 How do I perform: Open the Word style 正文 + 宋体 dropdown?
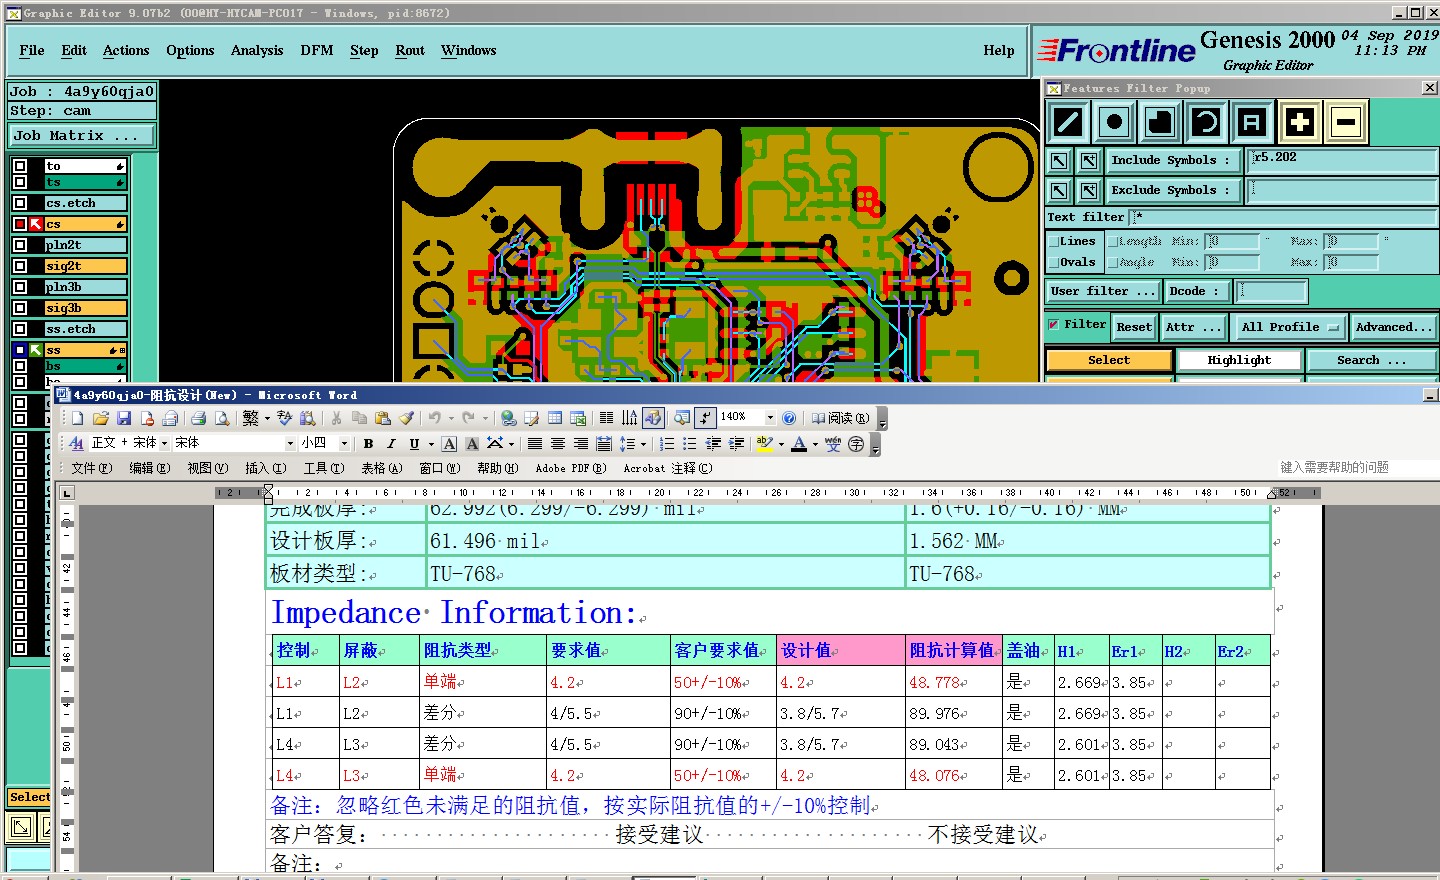coord(164,444)
